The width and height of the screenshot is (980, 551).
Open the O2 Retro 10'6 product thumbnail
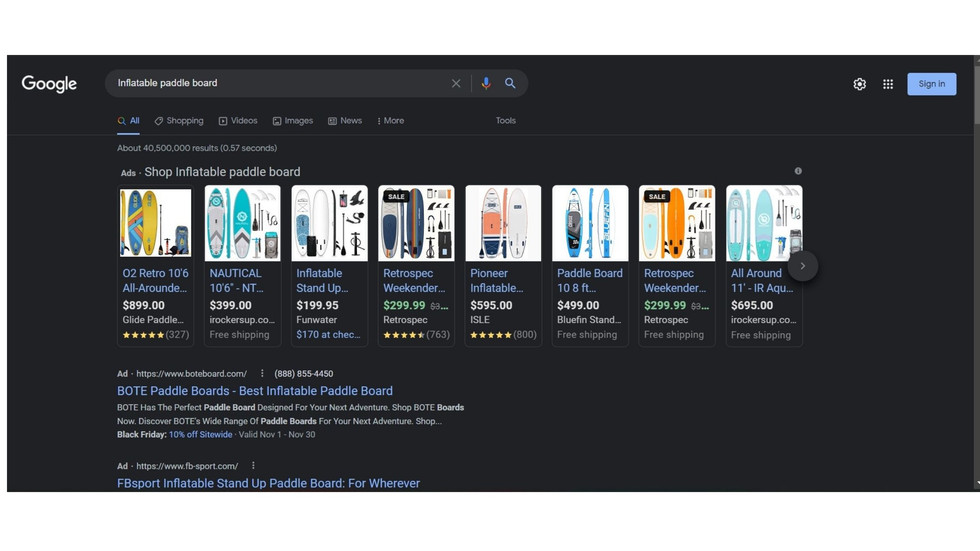coord(155,223)
